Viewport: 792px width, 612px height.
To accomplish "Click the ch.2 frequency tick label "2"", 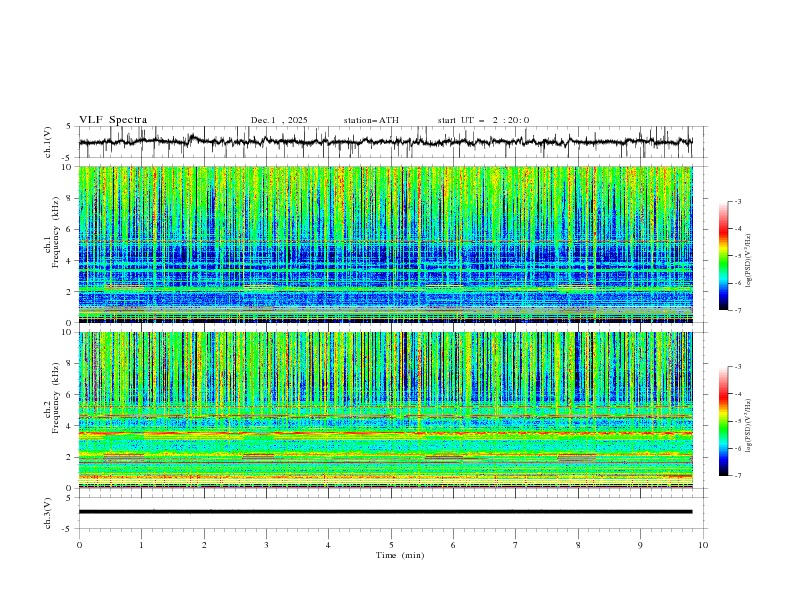I will coord(70,457).
